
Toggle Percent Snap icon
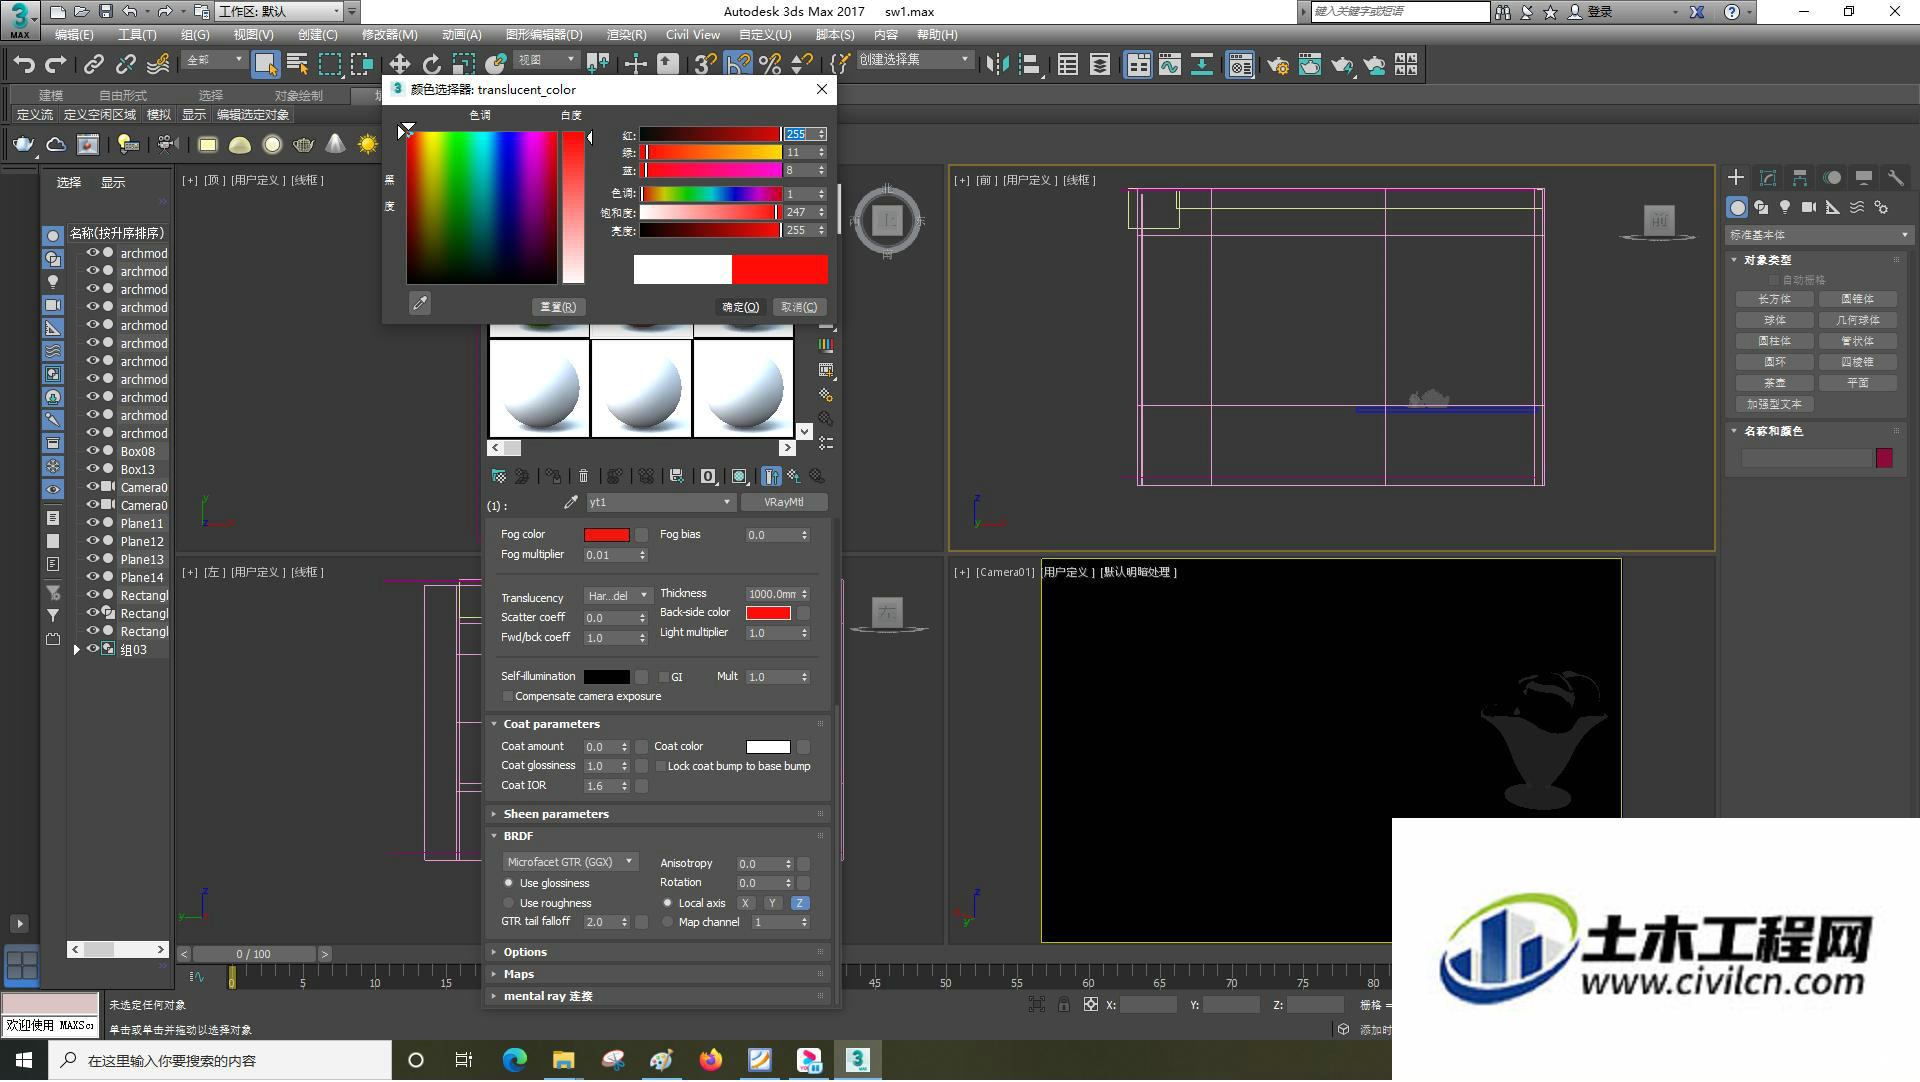click(769, 65)
